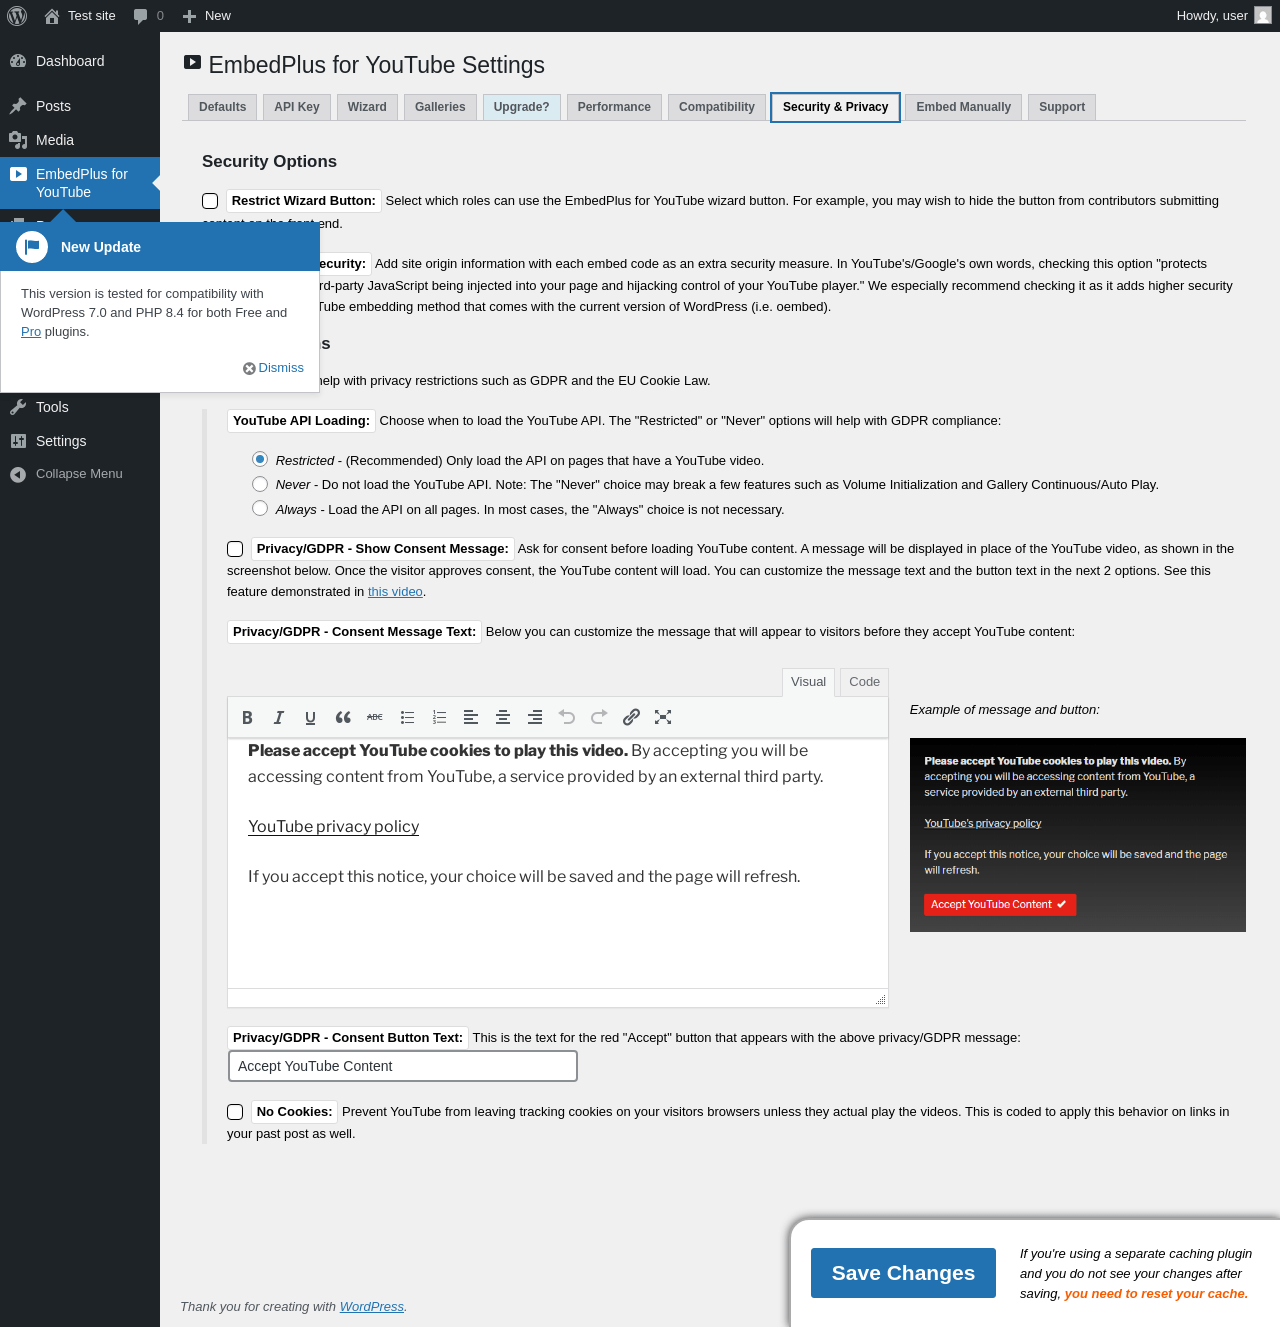The height and width of the screenshot is (1327, 1280).
Task: Click the Posts pushpin icon
Action: click(18, 106)
